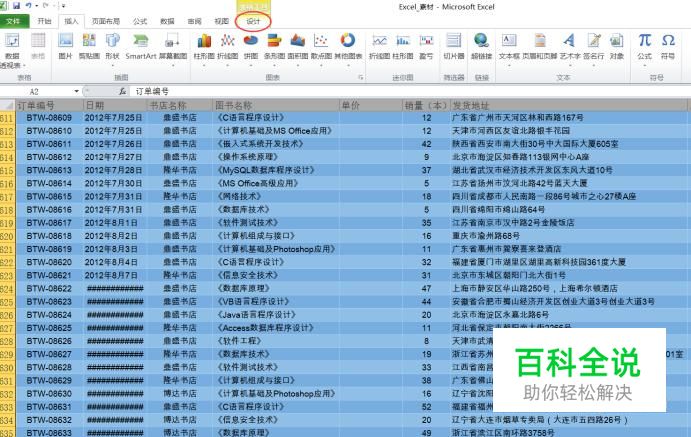Click cell BTW-08615
Screen dimensions: 691x437
[49, 196]
